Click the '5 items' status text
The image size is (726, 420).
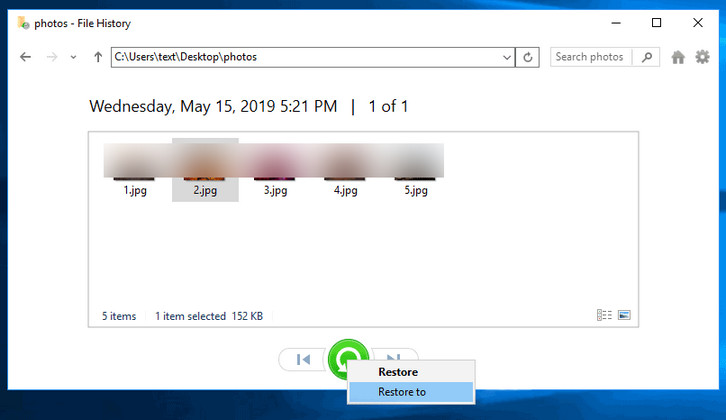point(119,316)
